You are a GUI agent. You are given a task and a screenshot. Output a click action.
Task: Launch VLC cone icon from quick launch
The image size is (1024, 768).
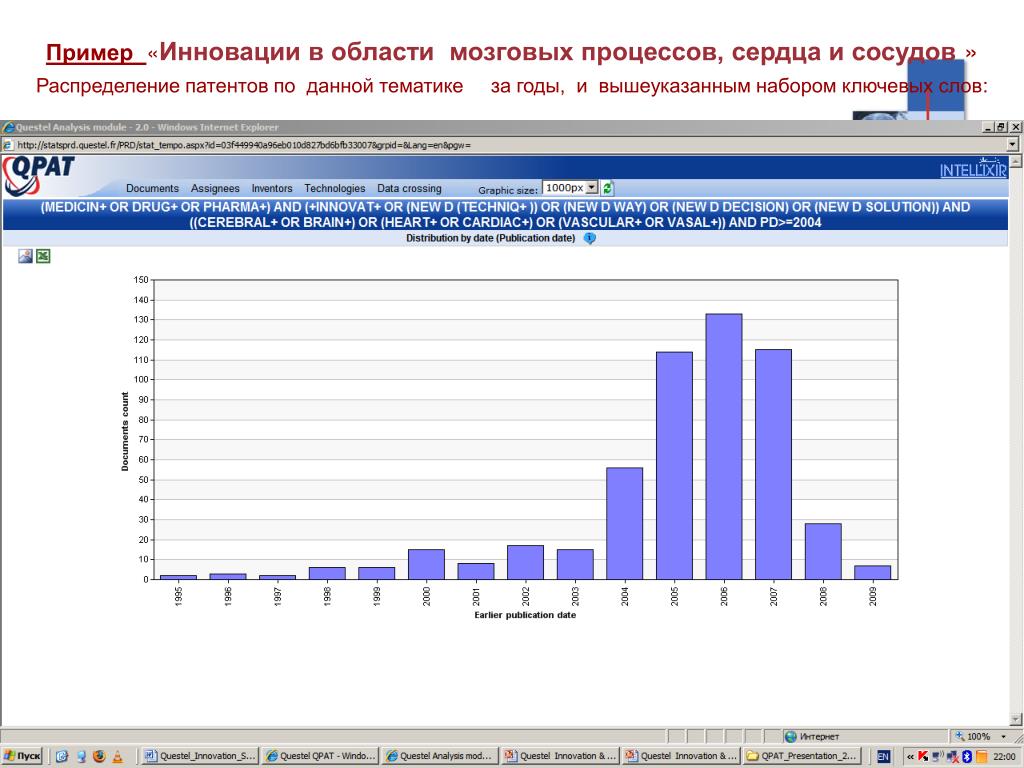118,756
